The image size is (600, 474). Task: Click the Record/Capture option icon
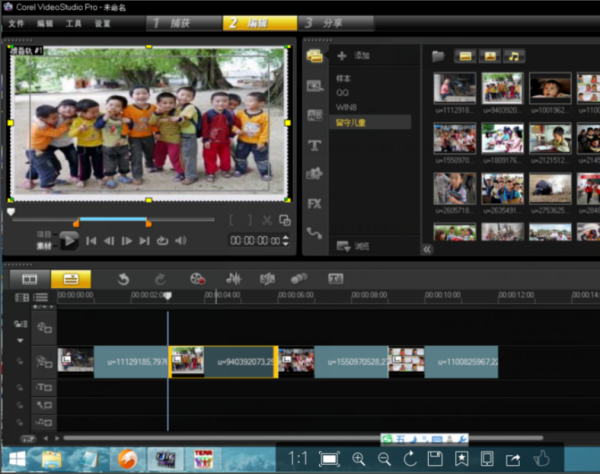(x=198, y=279)
